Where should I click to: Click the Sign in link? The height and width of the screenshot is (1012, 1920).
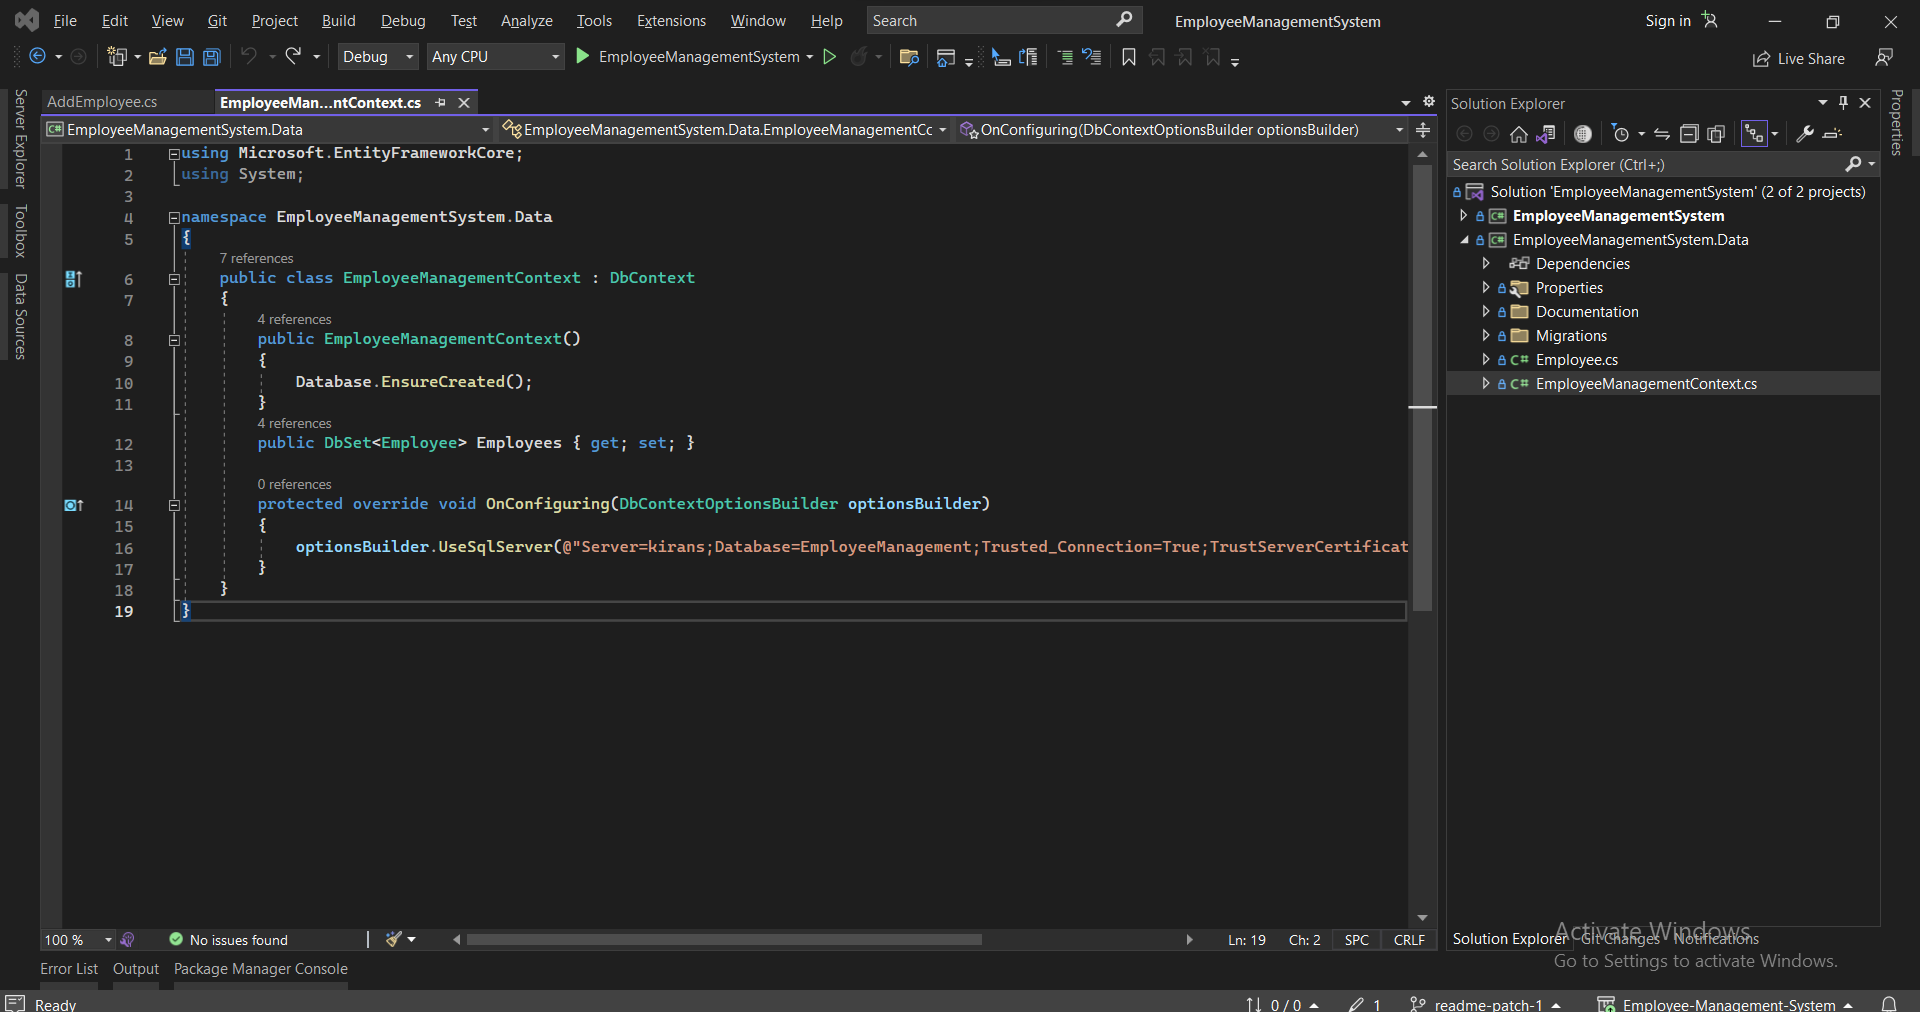[x=1668, y=21]
